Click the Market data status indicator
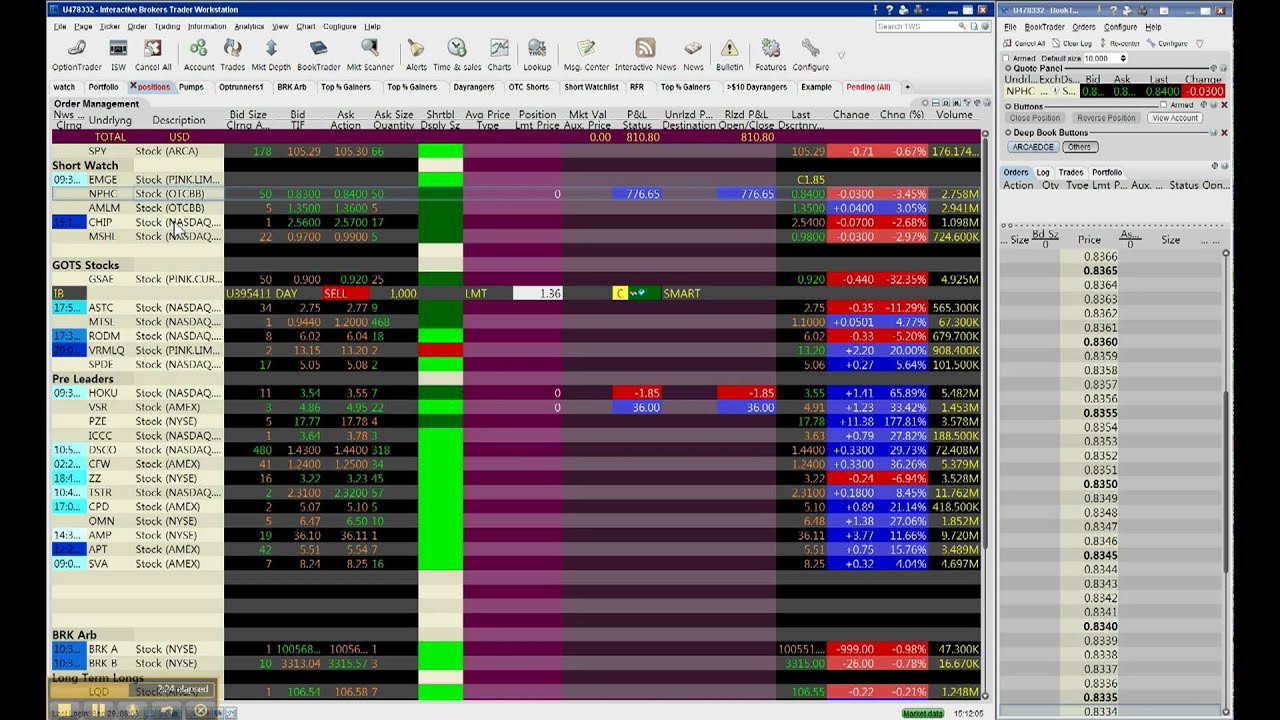The width and height of the screenshot is (1280, 720). (923, 713)
